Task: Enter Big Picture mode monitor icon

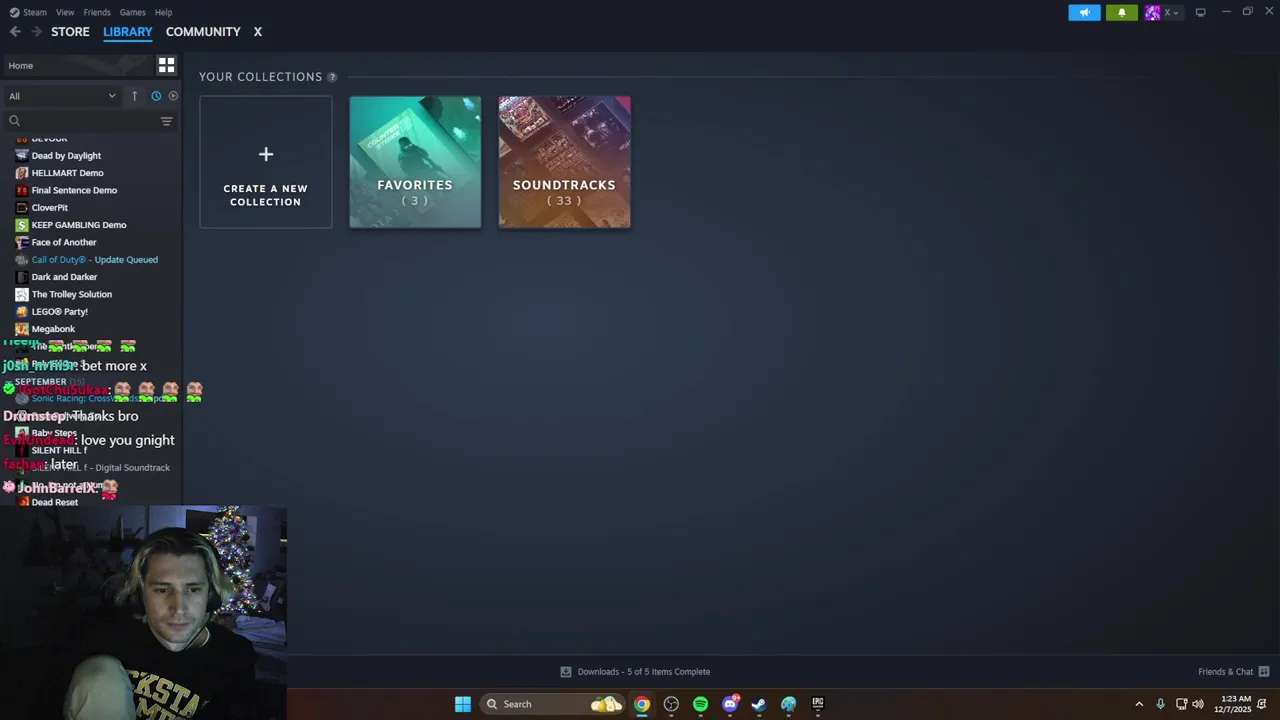Action: pos(1200,12)
